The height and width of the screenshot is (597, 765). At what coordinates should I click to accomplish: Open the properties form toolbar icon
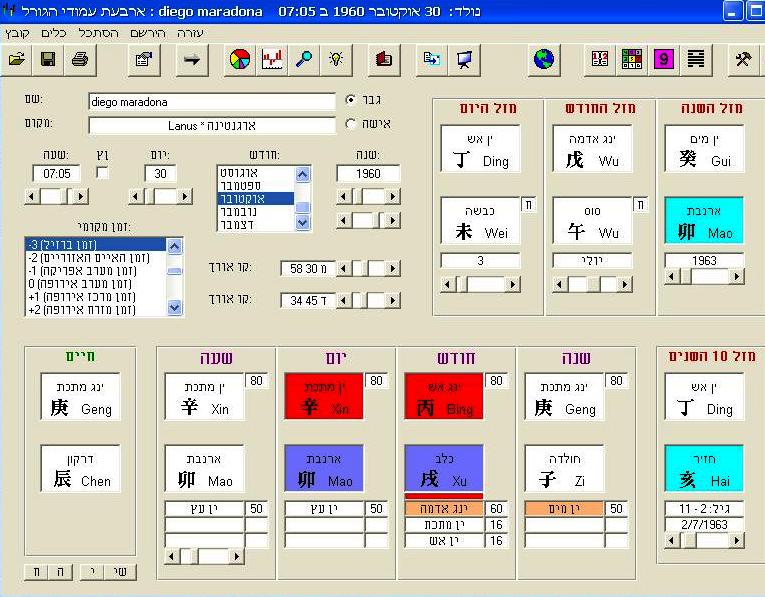tap(144, 60)
